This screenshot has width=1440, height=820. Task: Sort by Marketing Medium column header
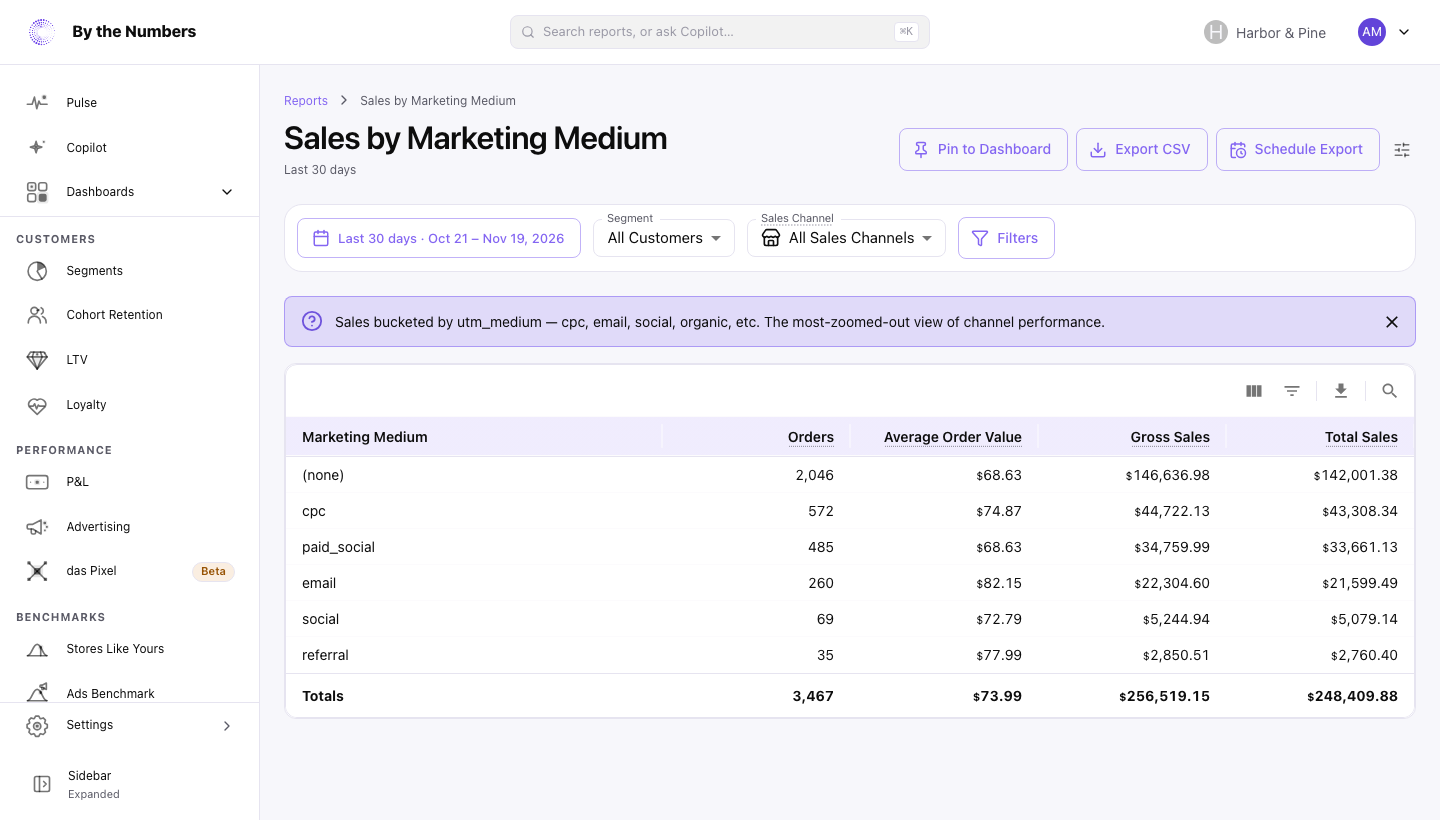pyautogui.click(x=365, y=437)
